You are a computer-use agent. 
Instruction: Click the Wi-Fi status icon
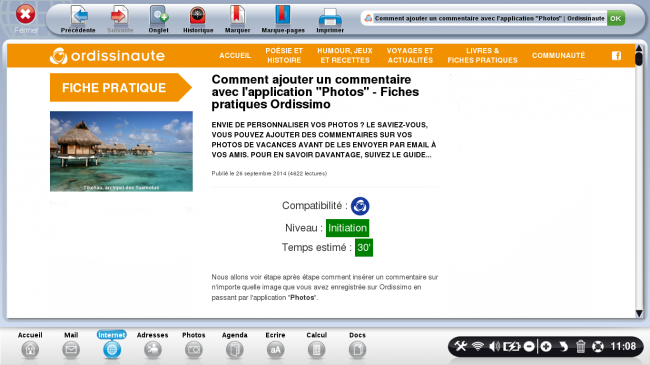(x=478, y=346)
